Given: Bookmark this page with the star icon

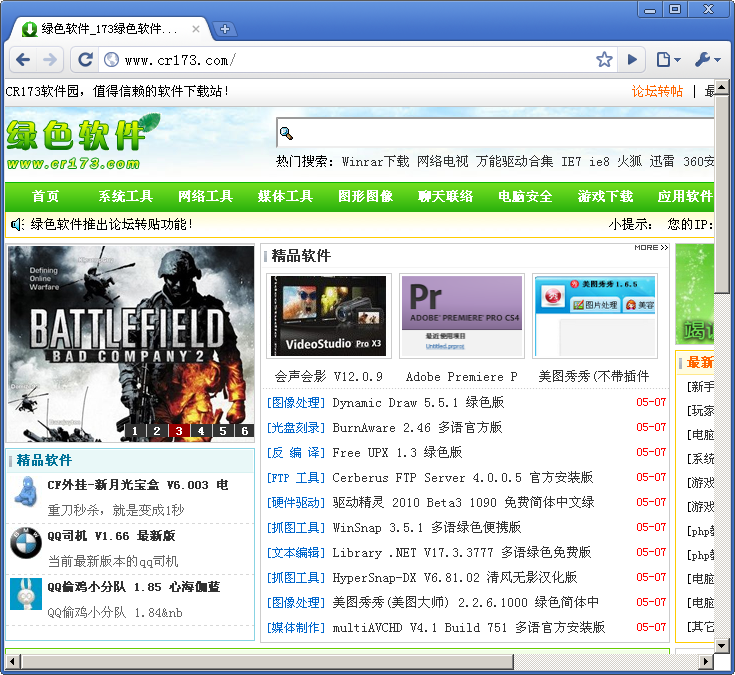Looking at the screenshot, I should 604,60.
